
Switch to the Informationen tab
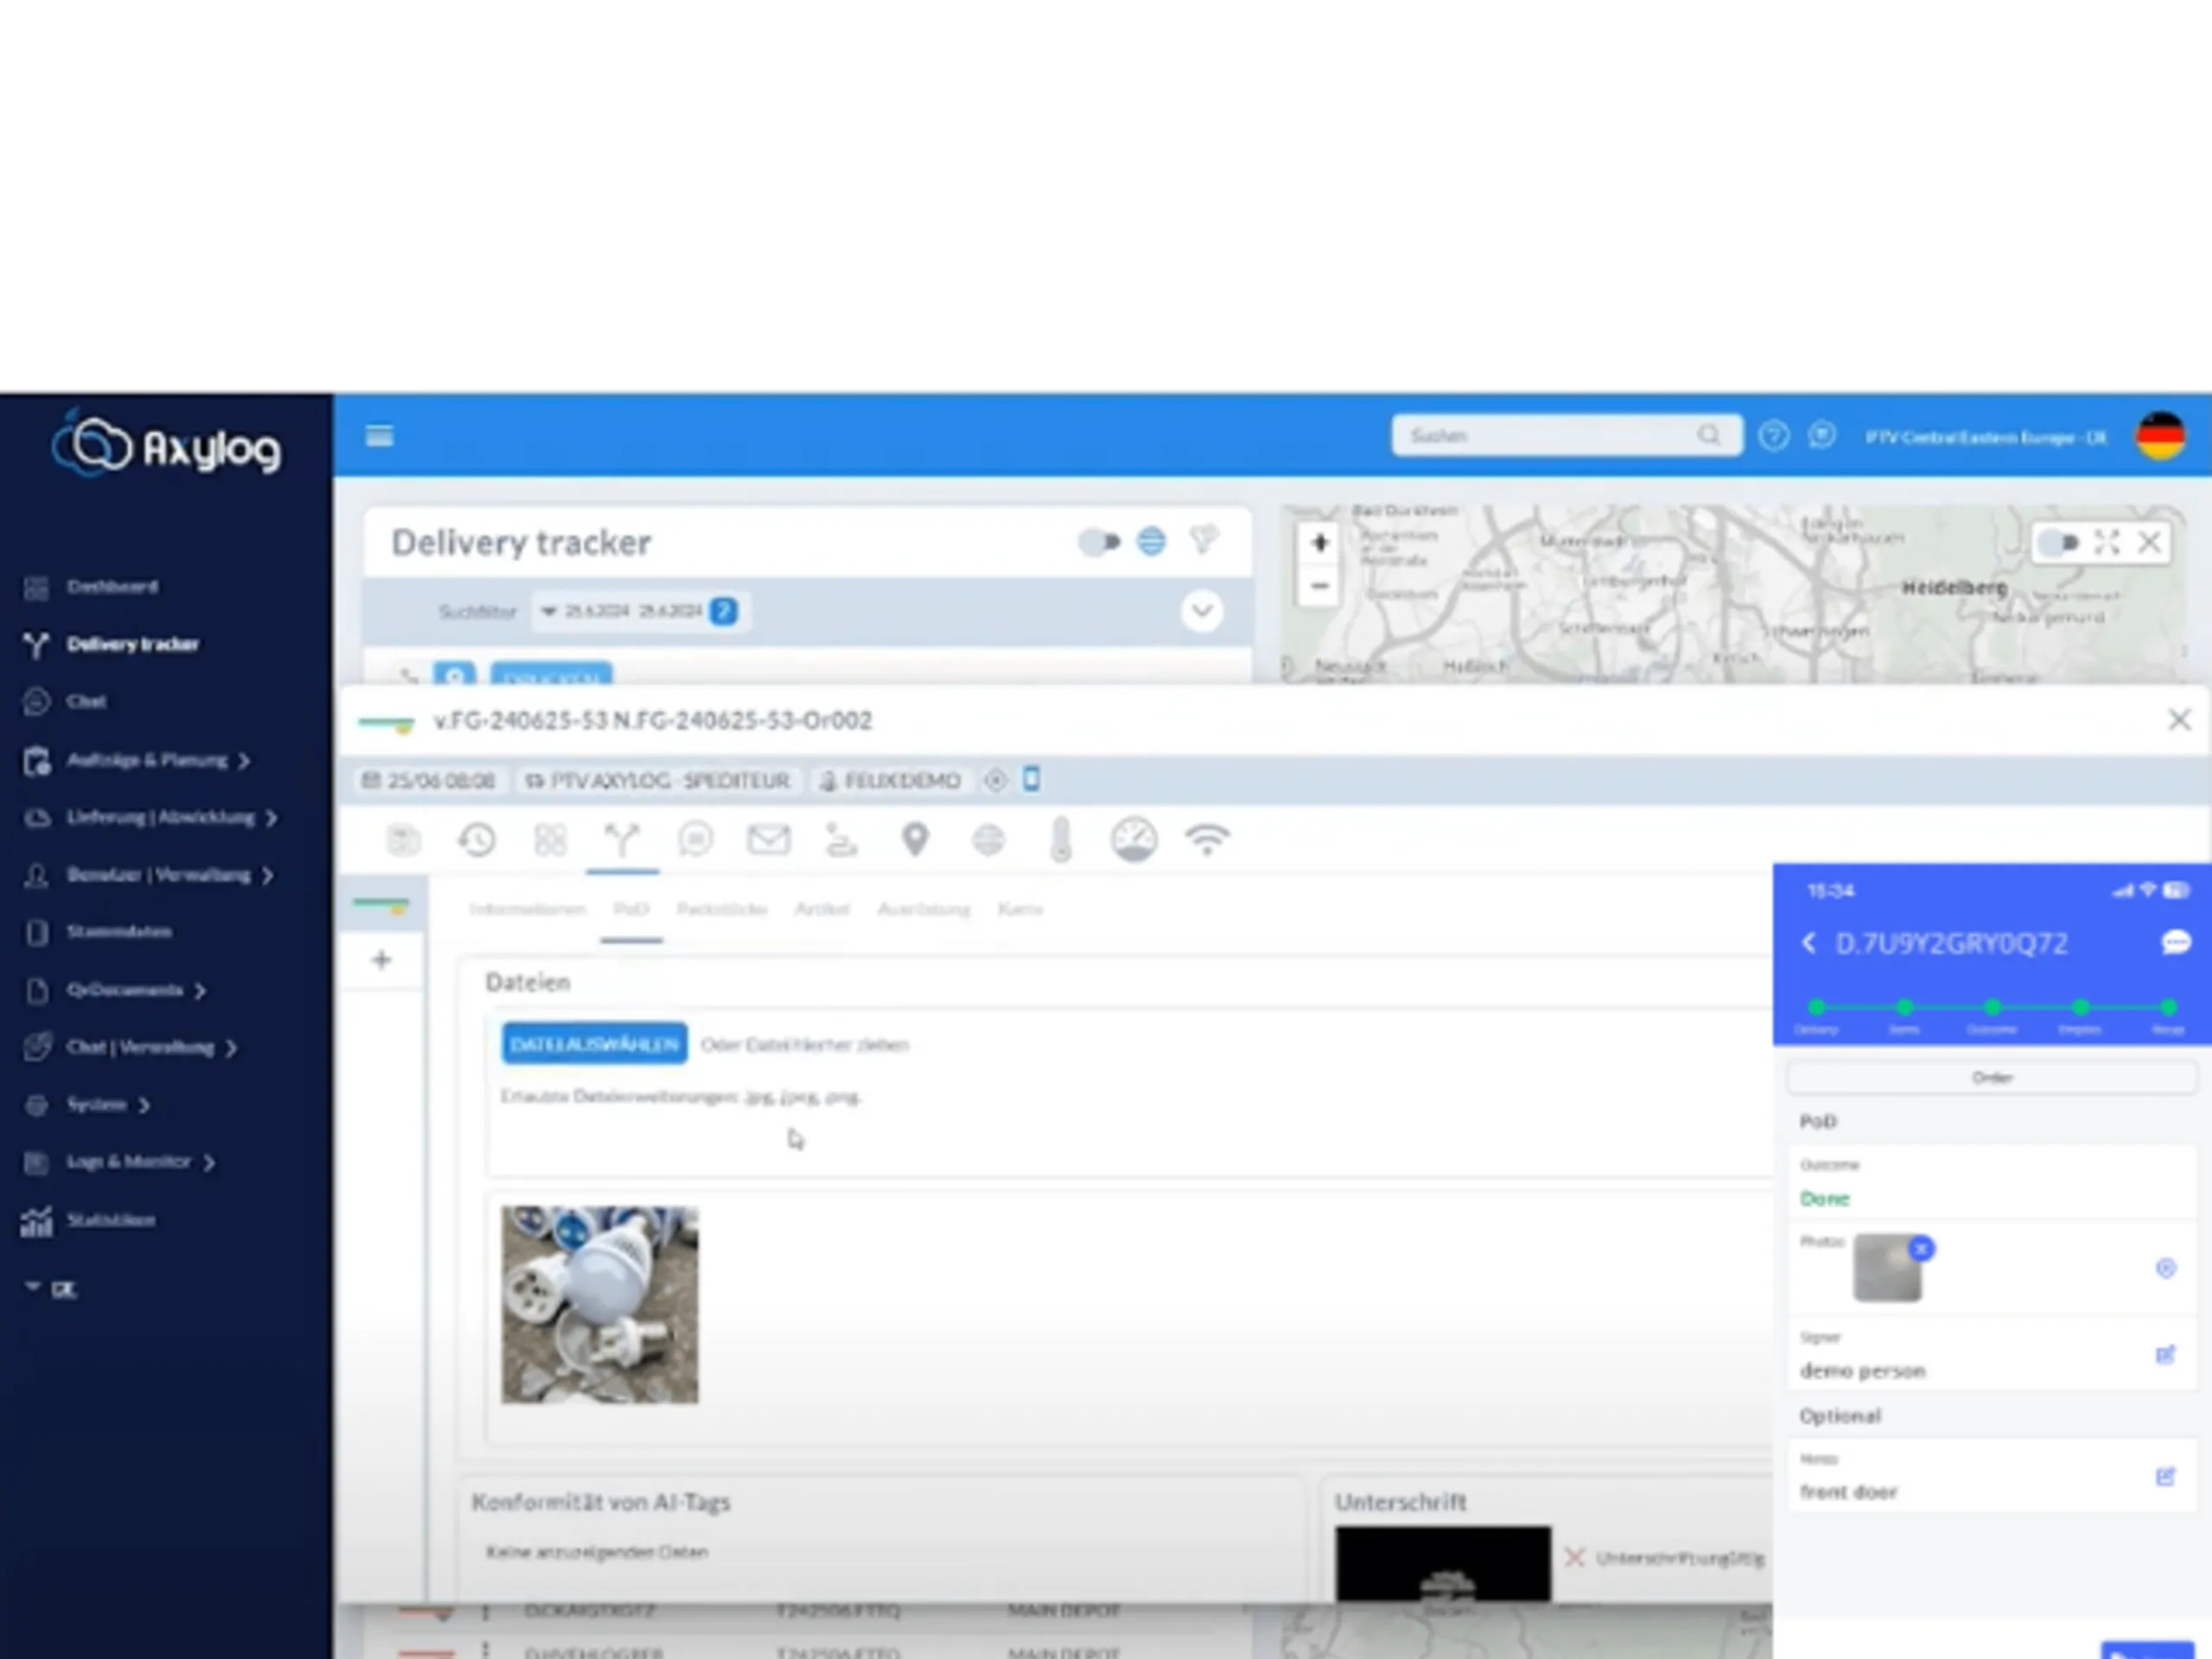click(527, 909)
